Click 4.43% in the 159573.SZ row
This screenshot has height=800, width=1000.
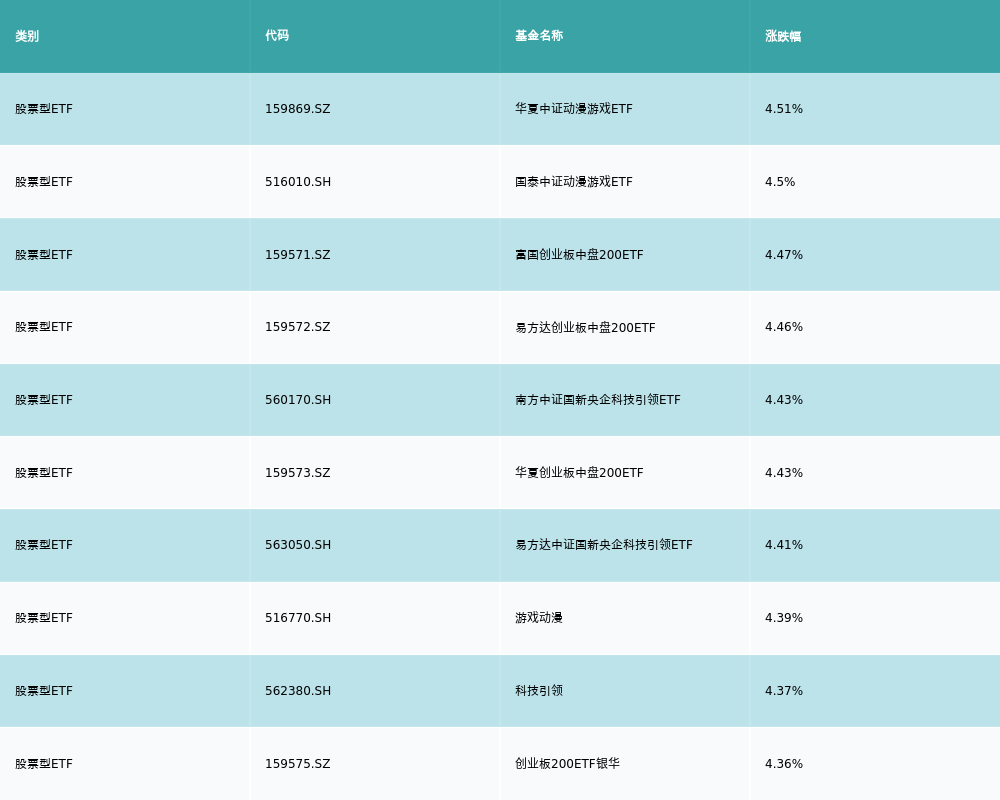(x=784, y=473)
